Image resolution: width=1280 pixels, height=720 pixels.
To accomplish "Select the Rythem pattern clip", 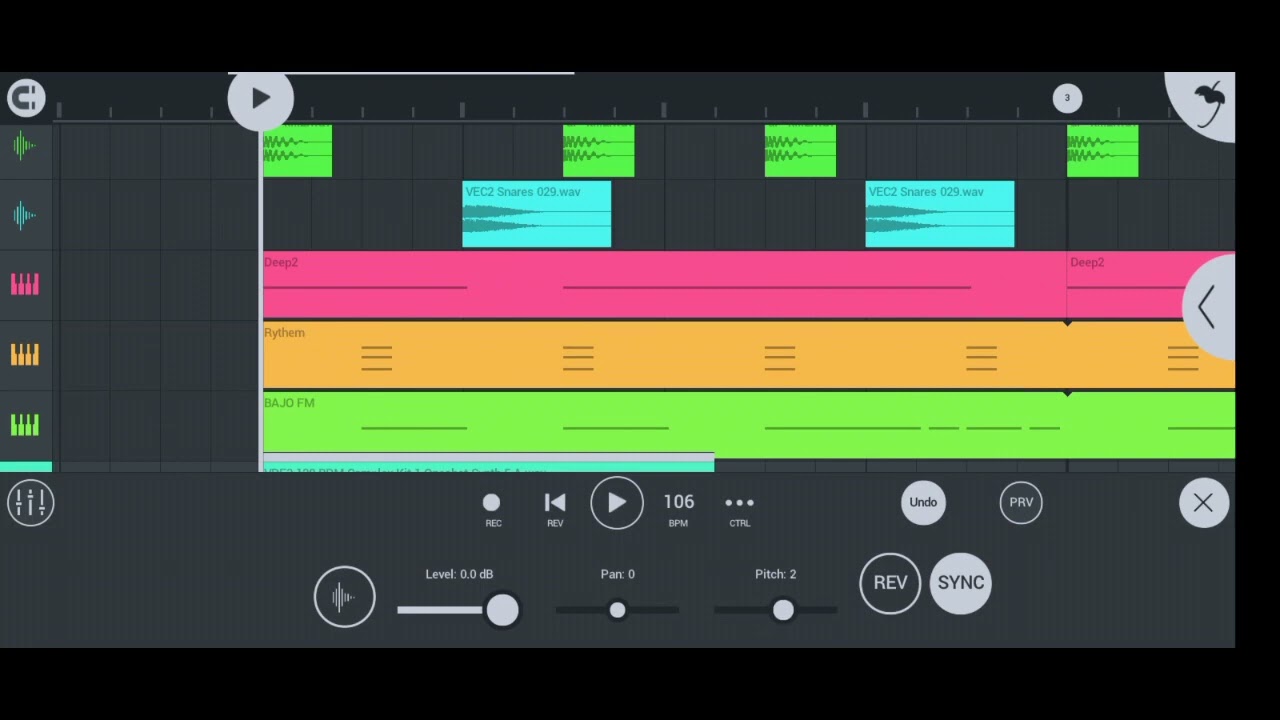I will [749, 355].
